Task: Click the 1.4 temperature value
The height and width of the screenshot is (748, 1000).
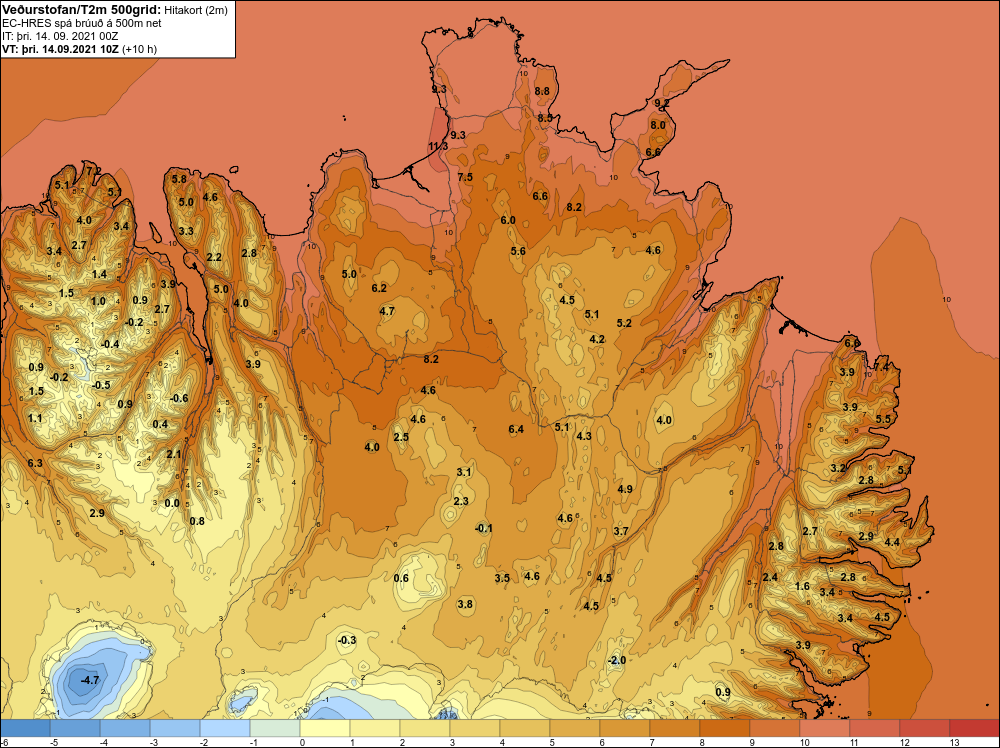Action: (99, 274)
